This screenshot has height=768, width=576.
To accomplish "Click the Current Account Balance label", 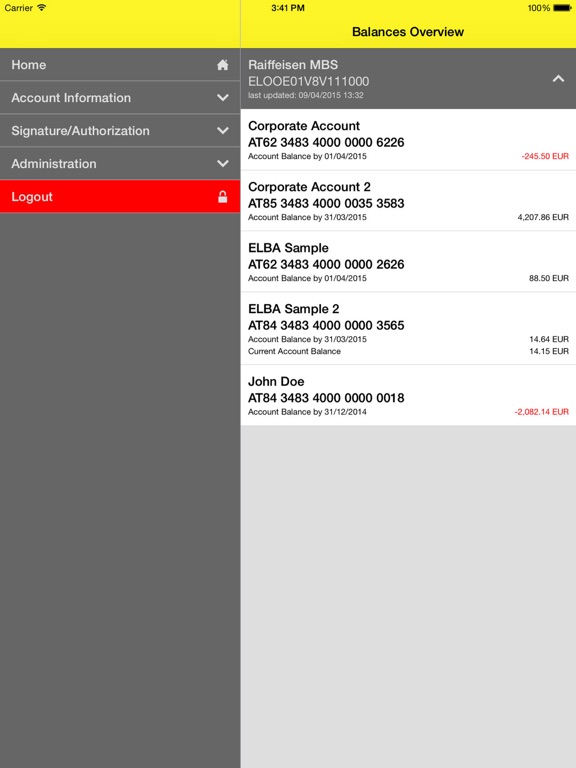I will (294, 351).
